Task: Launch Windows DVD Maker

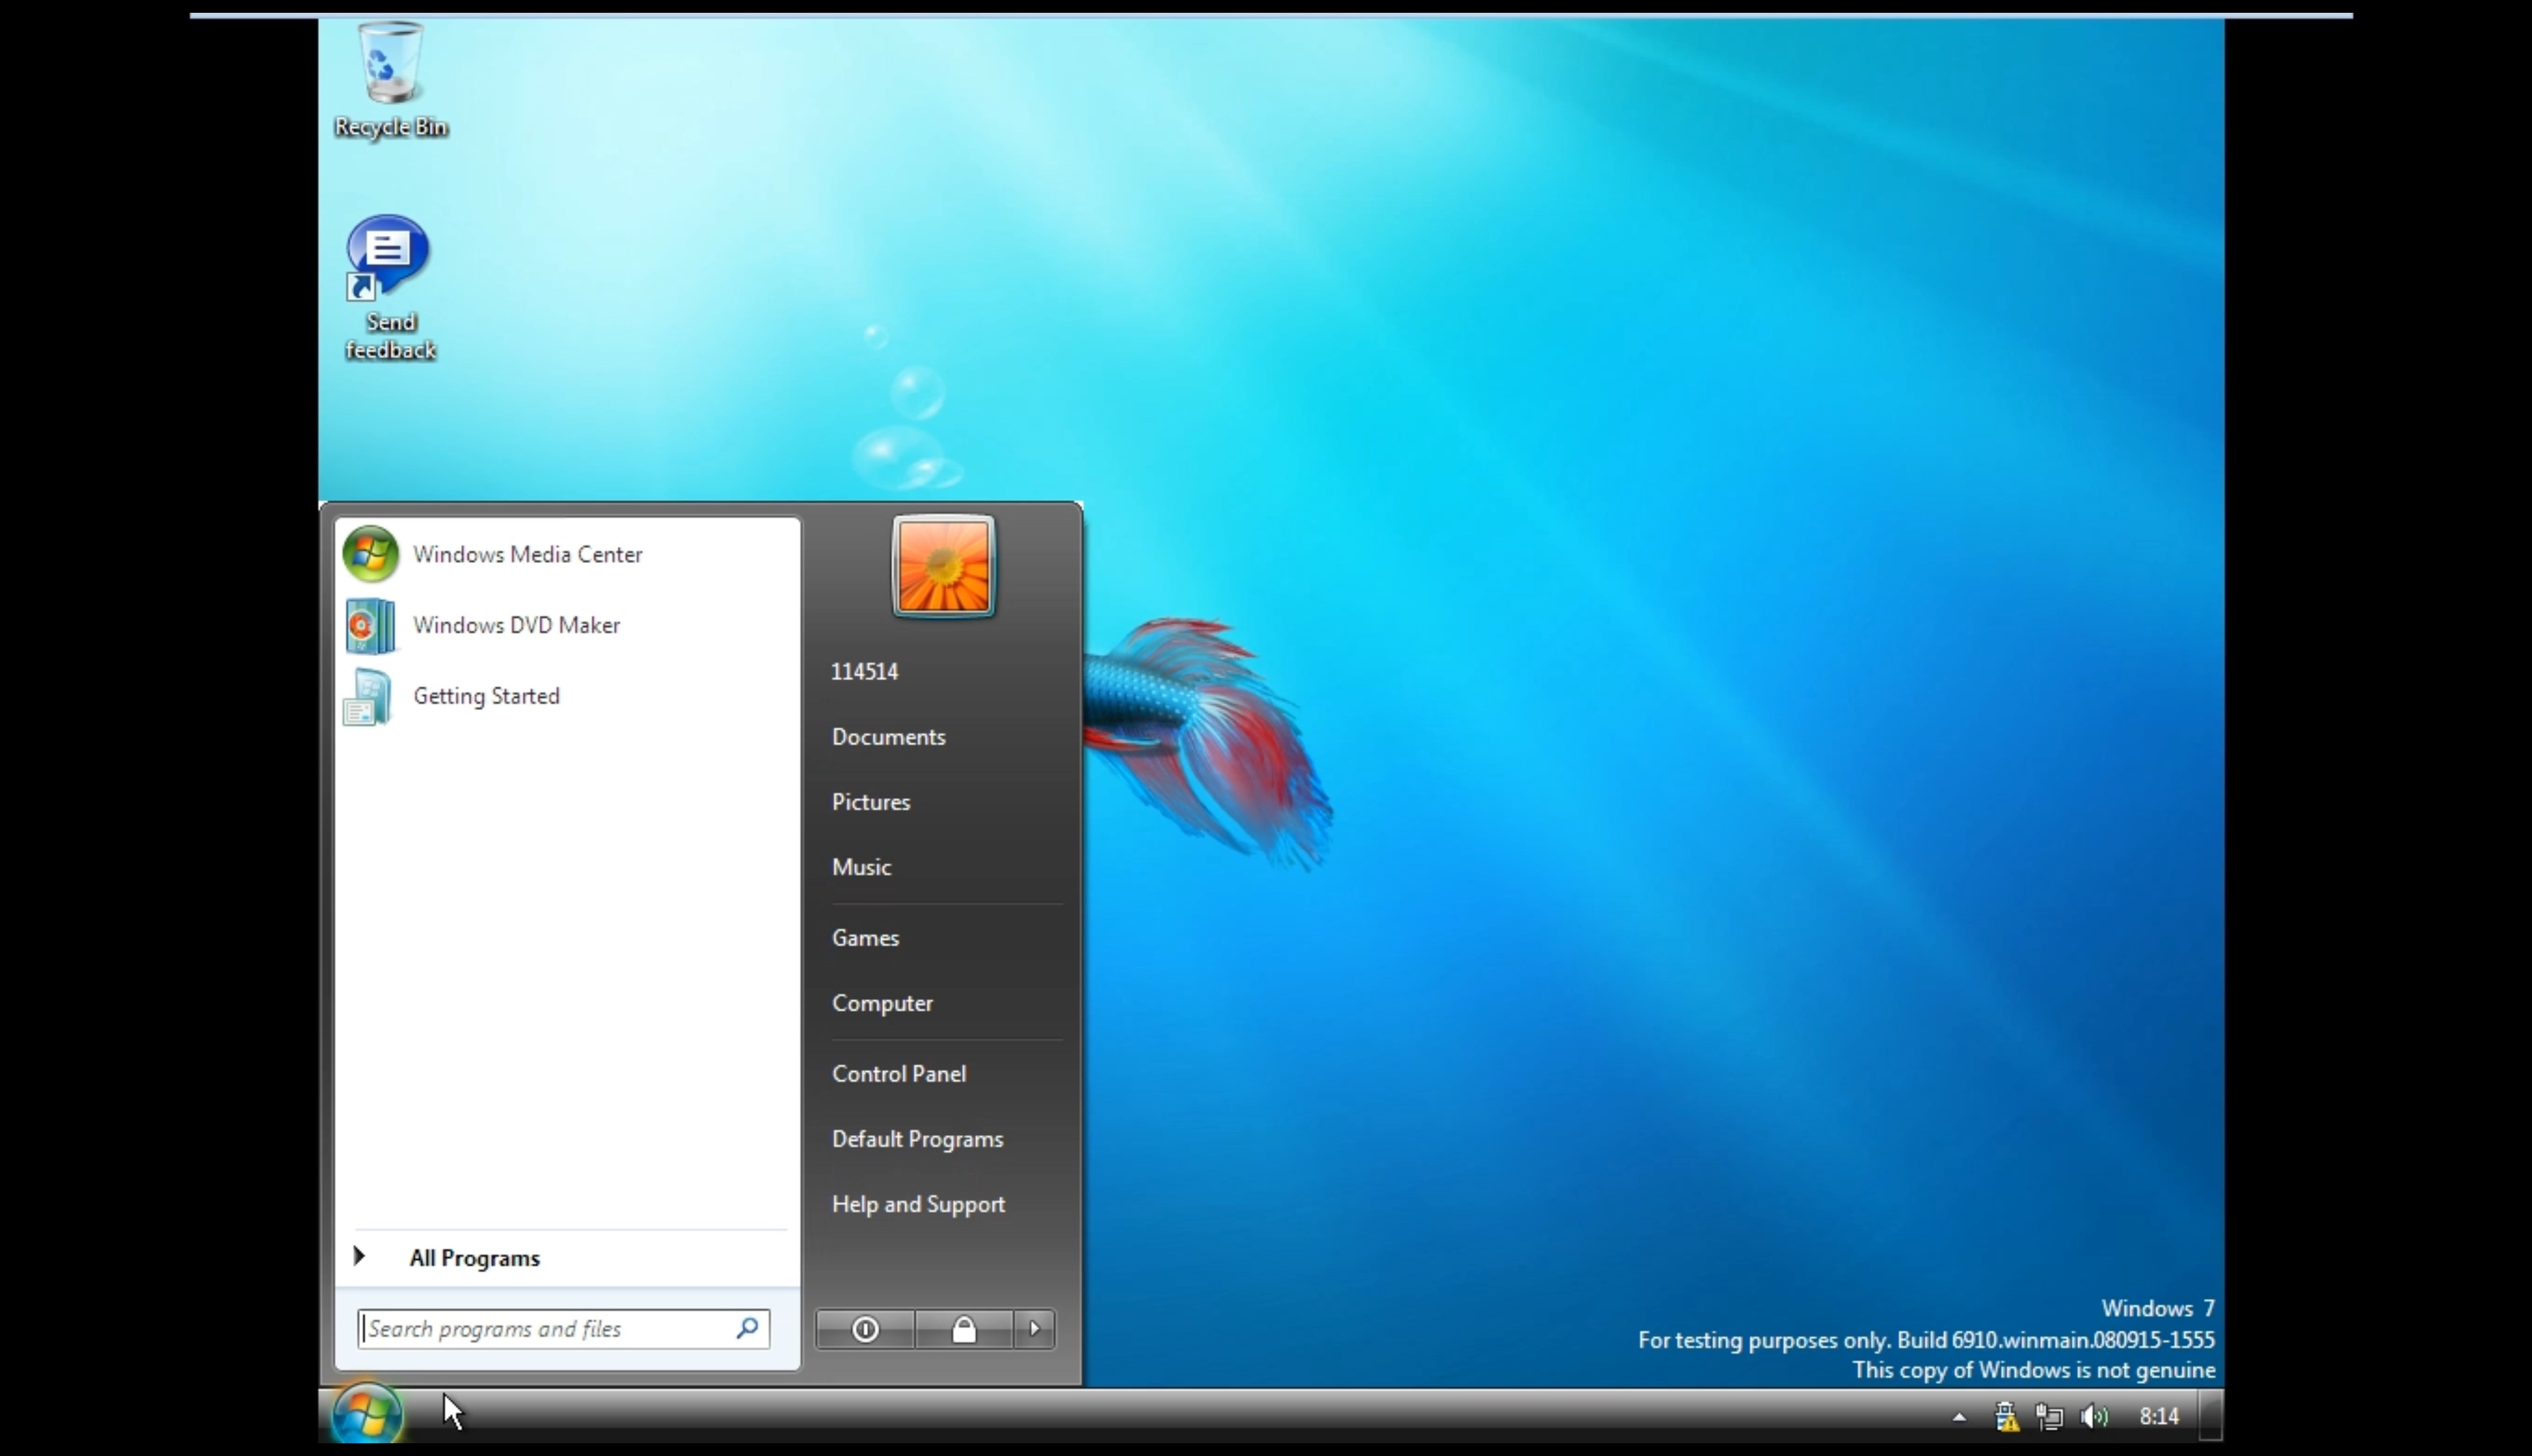Action: click(567, 625)
